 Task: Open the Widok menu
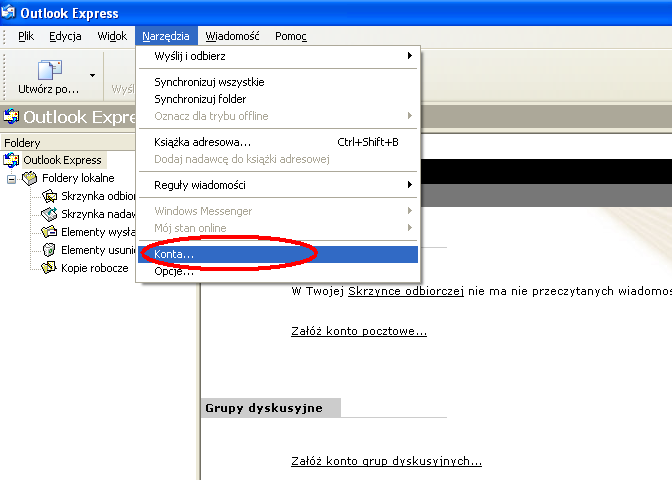point(112,36)
